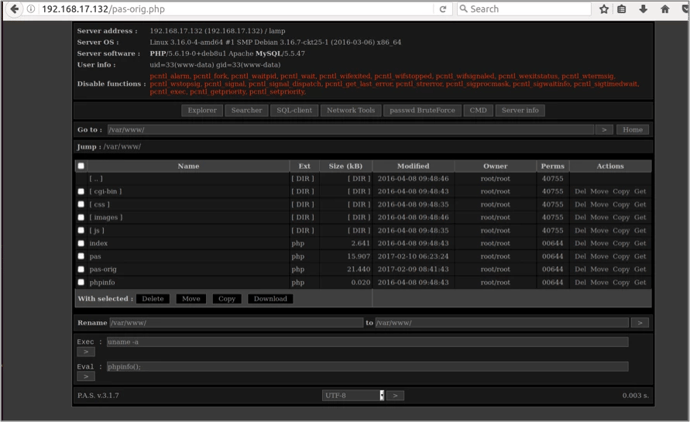Check the box for pas-orig file

click(81, 269)
